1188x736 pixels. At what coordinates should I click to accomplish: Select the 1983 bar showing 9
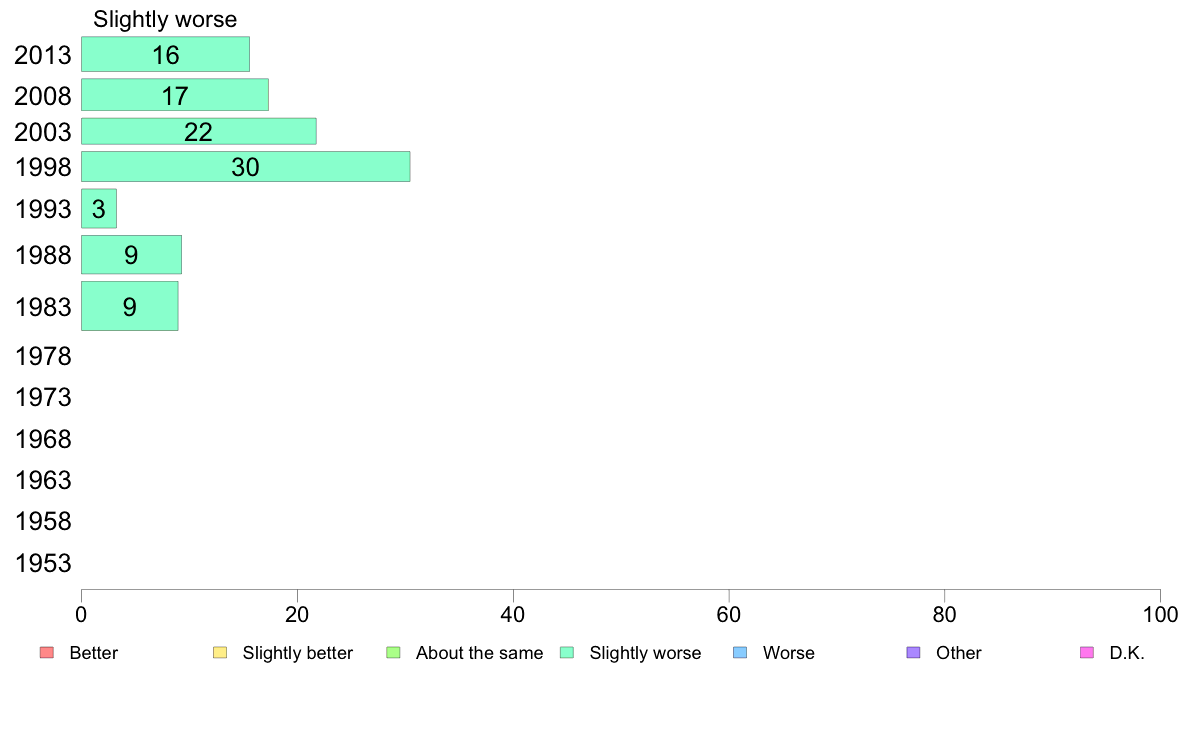point(130,306)
